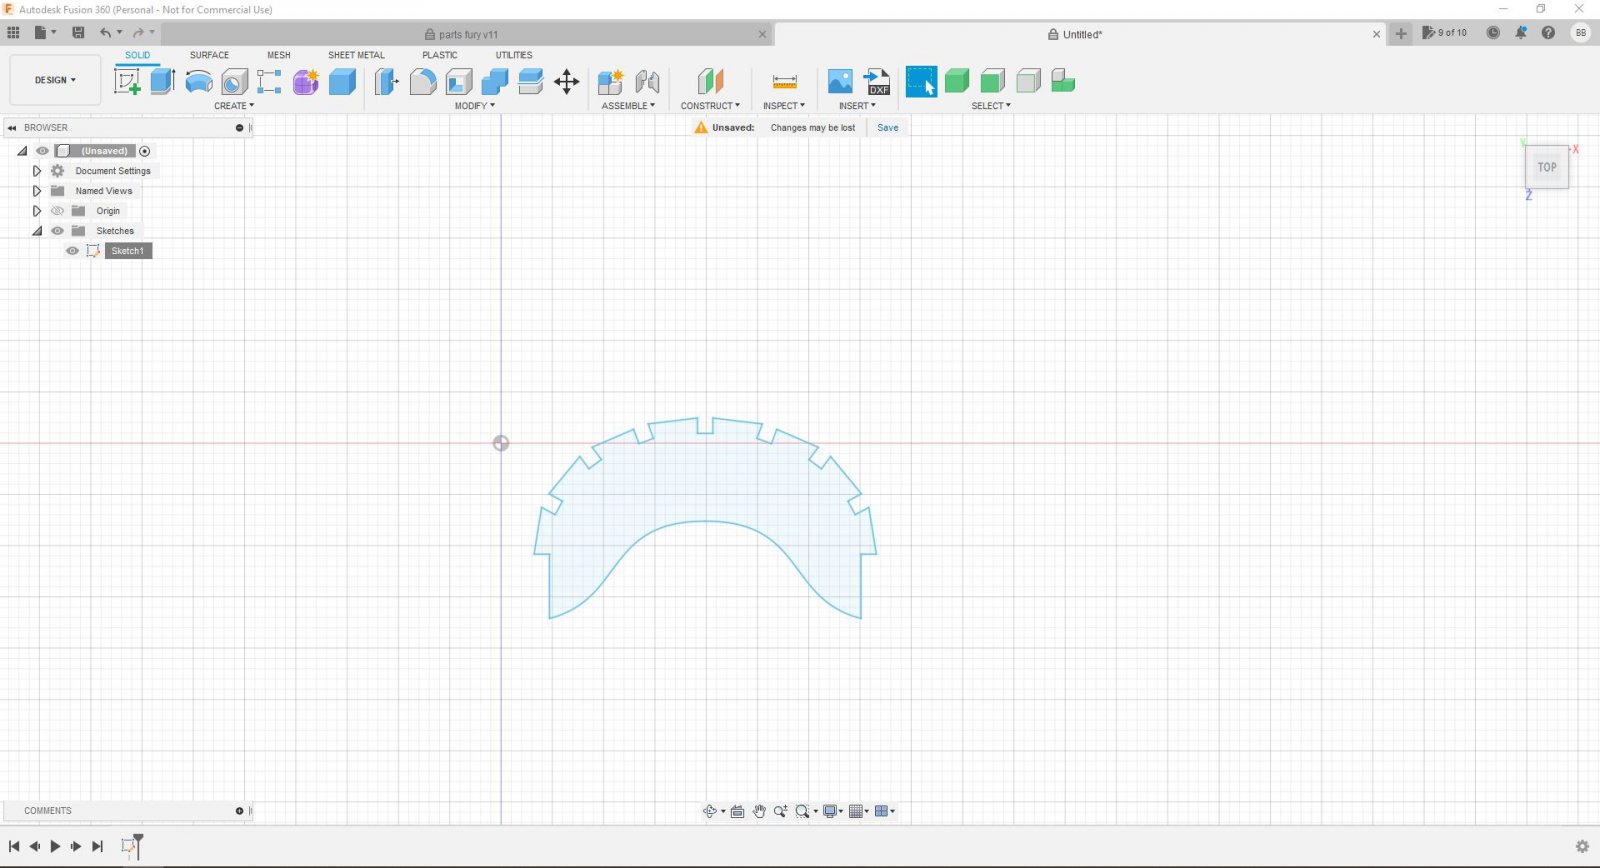This screenshot has height=868, width=1600.
Task: Select the Shell tool
Action: point(459,81)
